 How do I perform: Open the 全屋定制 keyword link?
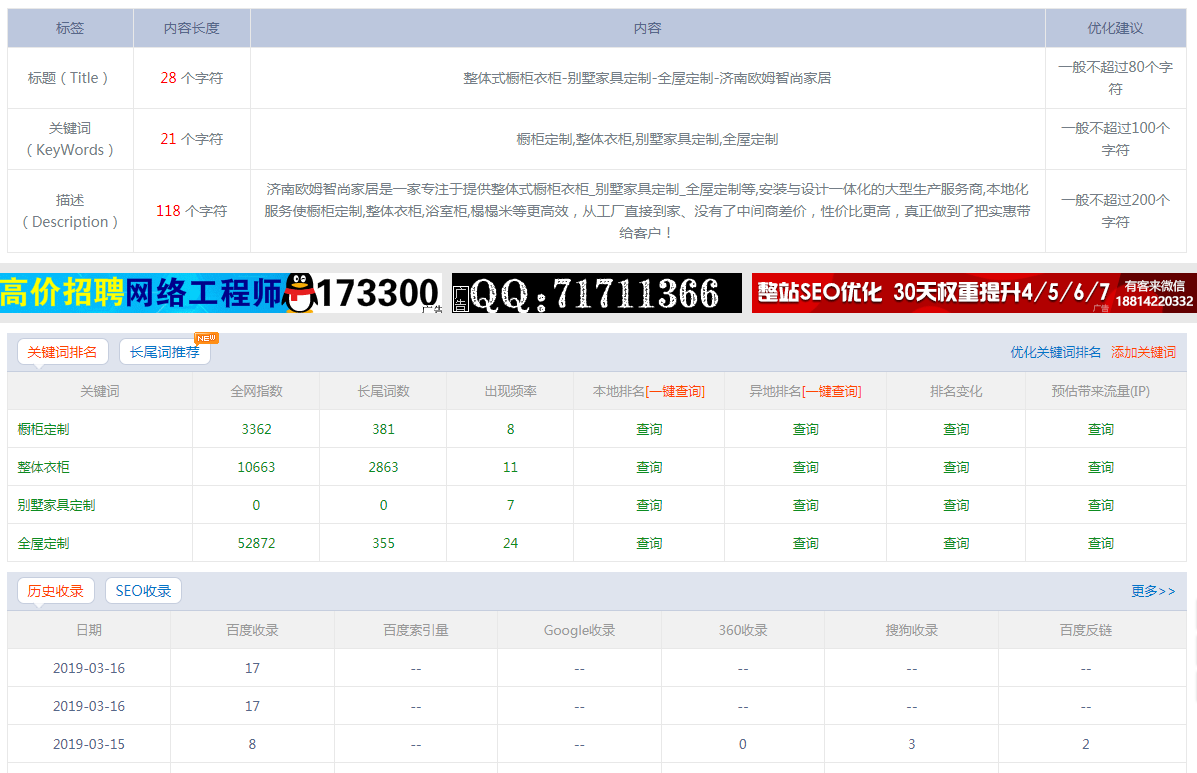point(44,543)
